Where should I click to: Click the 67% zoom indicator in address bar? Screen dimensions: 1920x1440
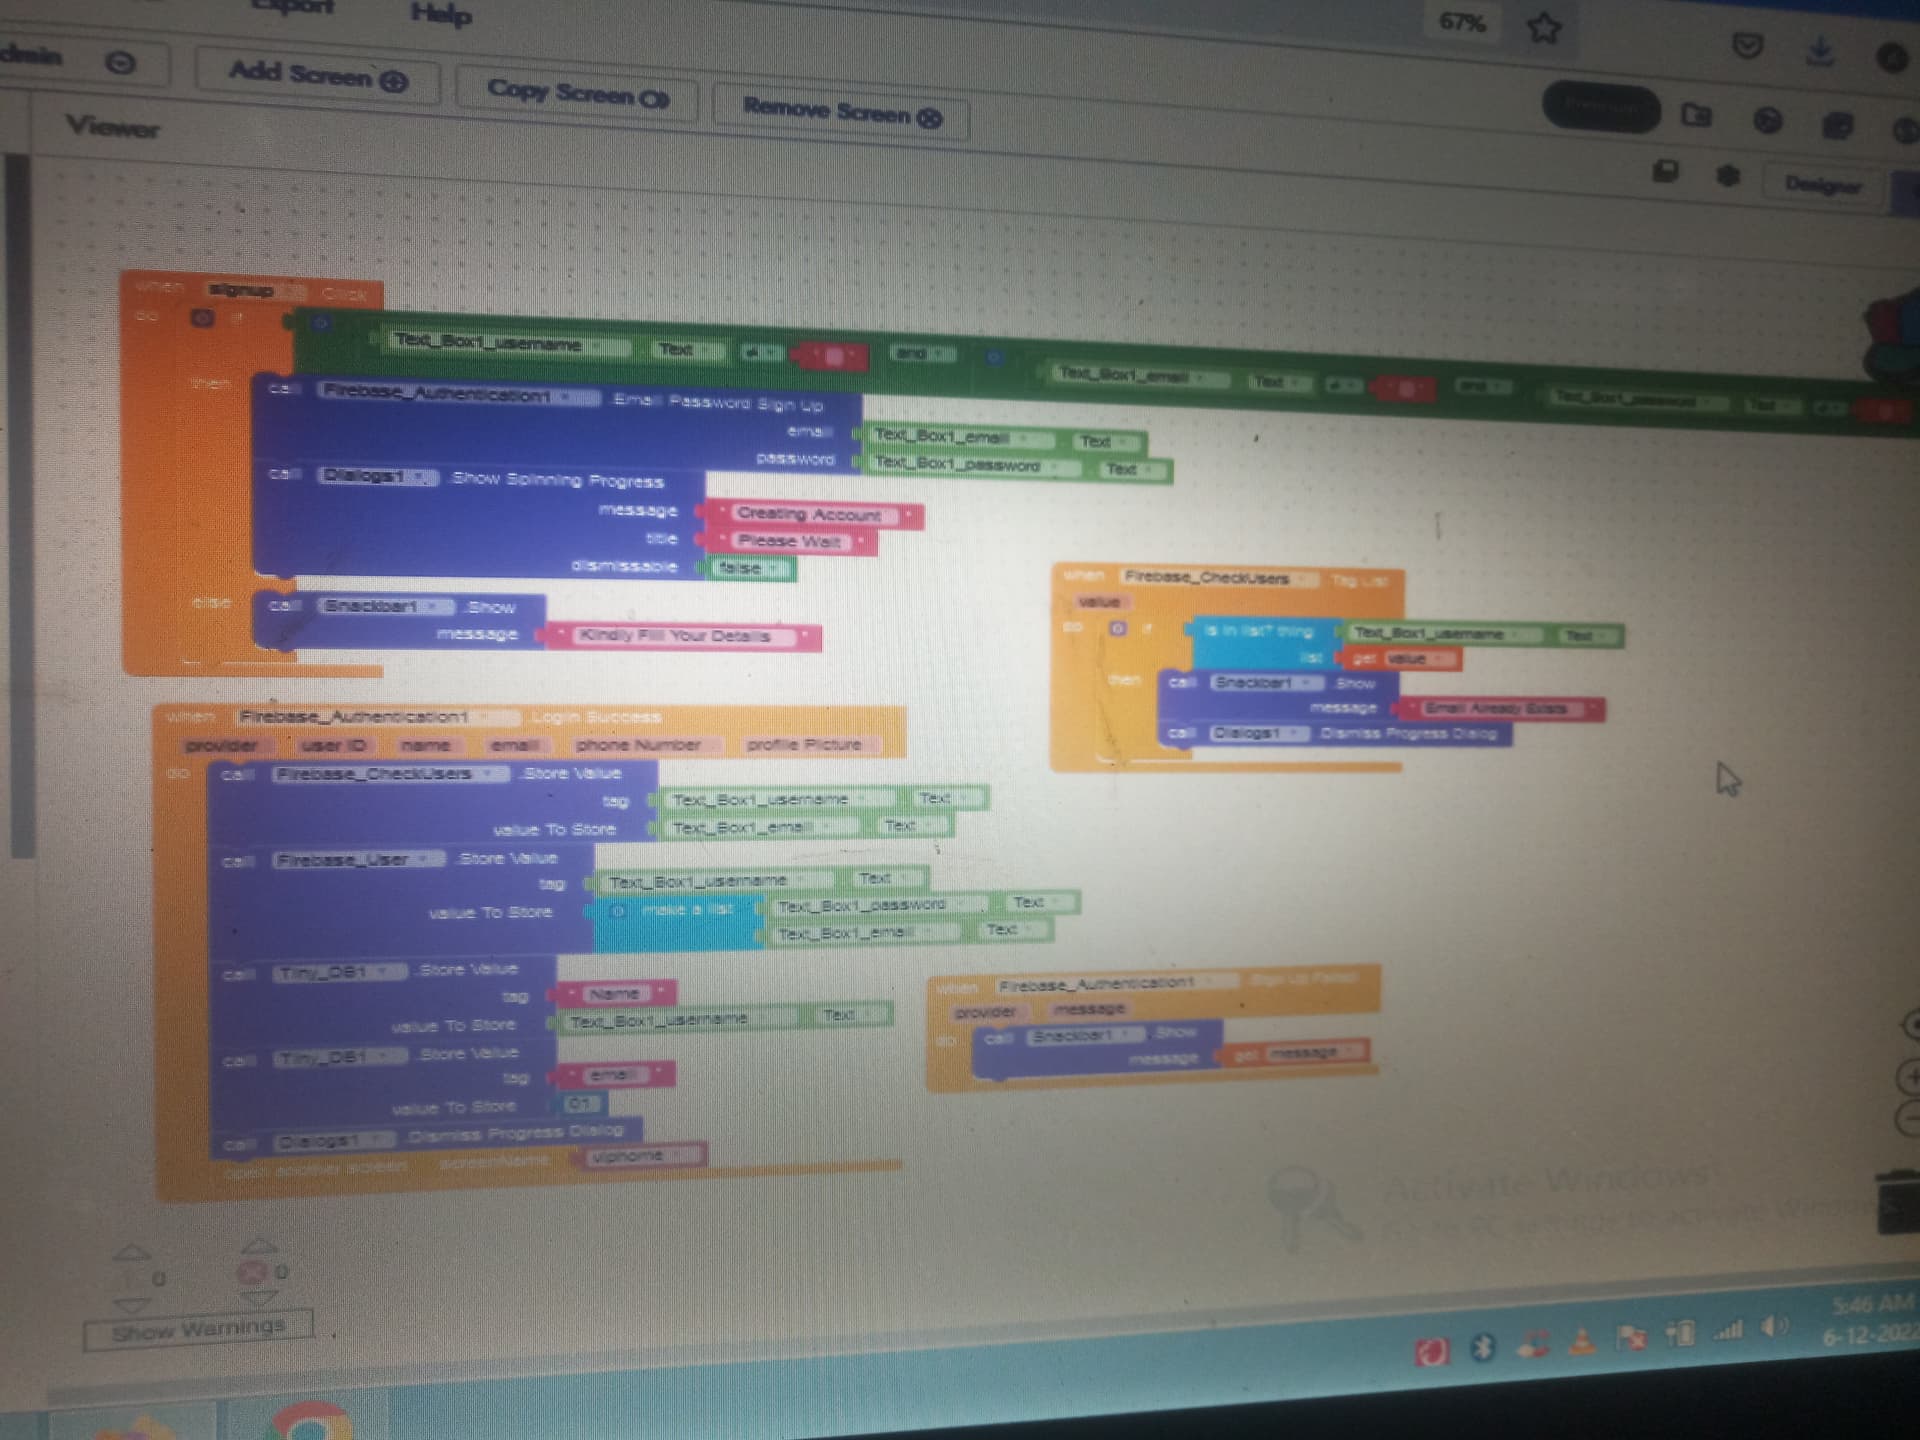[1462, 22]
